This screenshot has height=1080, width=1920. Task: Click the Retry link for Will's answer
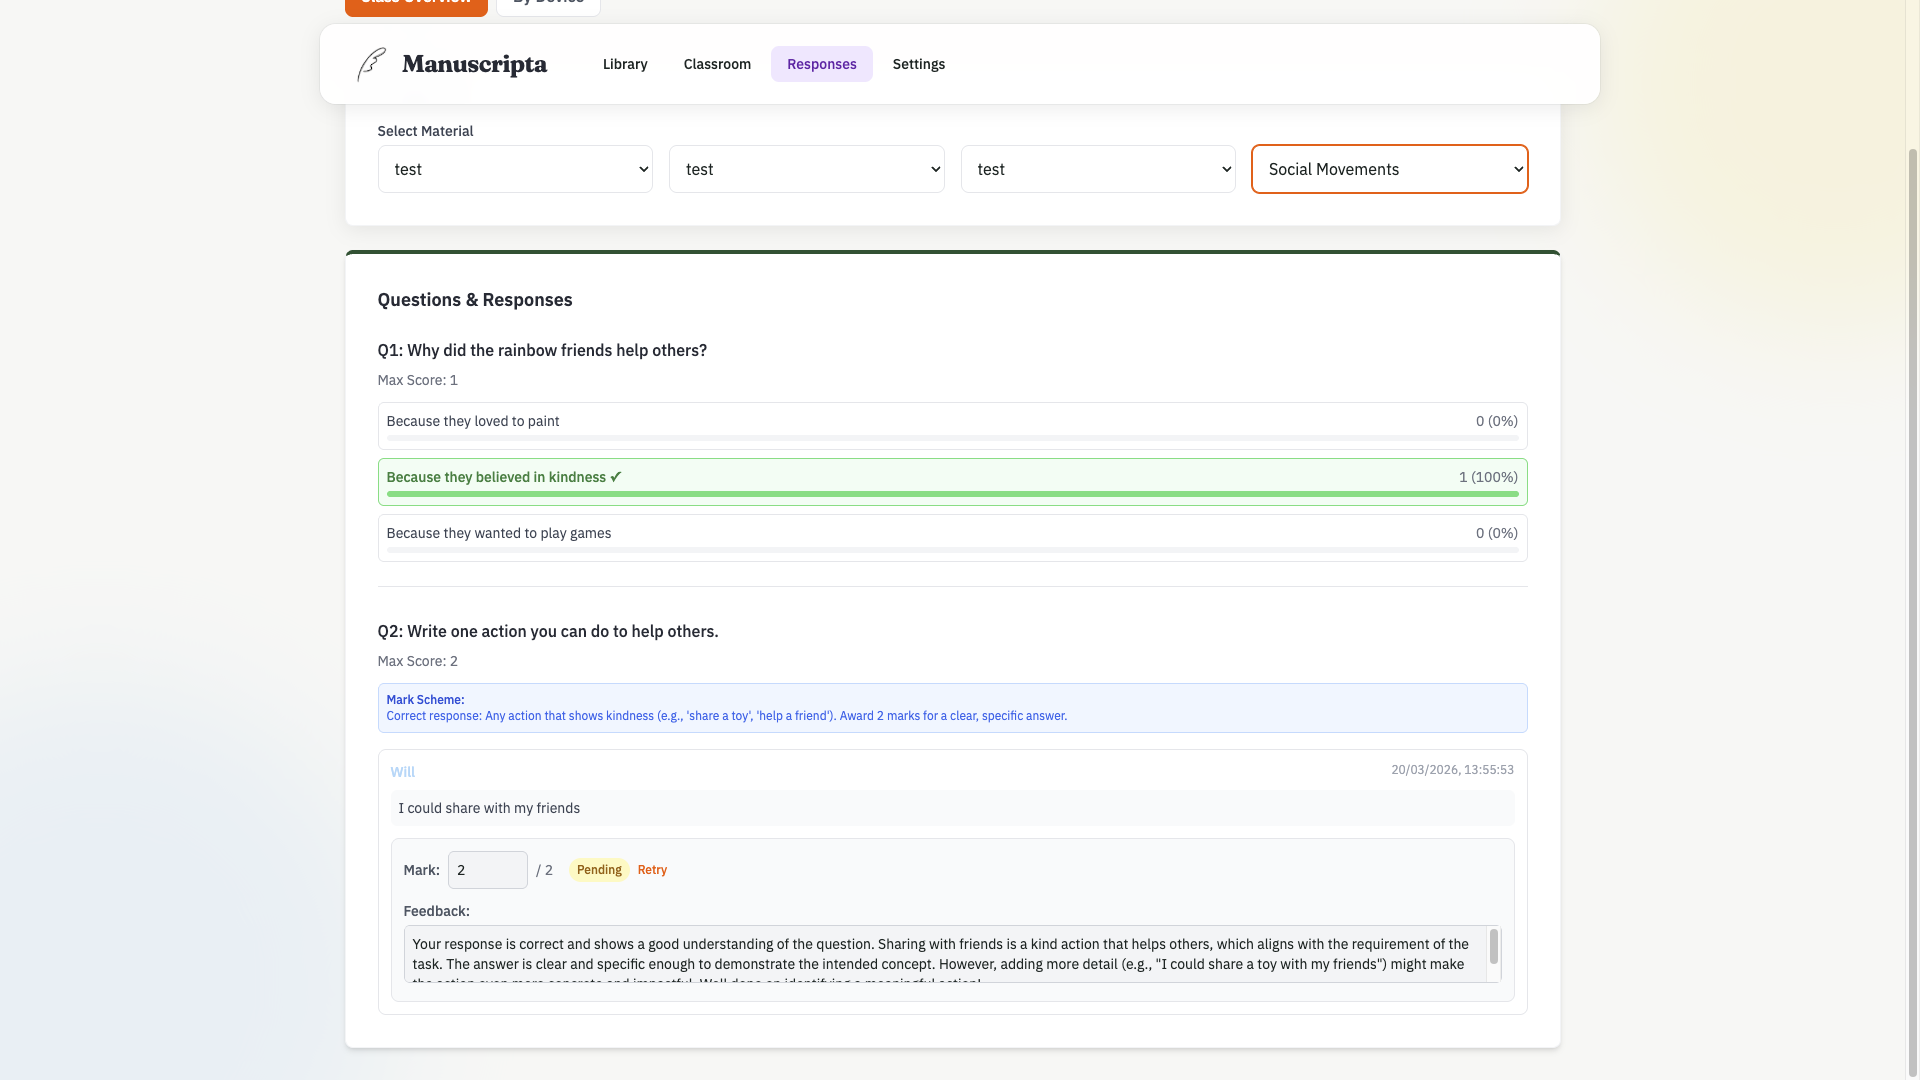pos(652,869)
